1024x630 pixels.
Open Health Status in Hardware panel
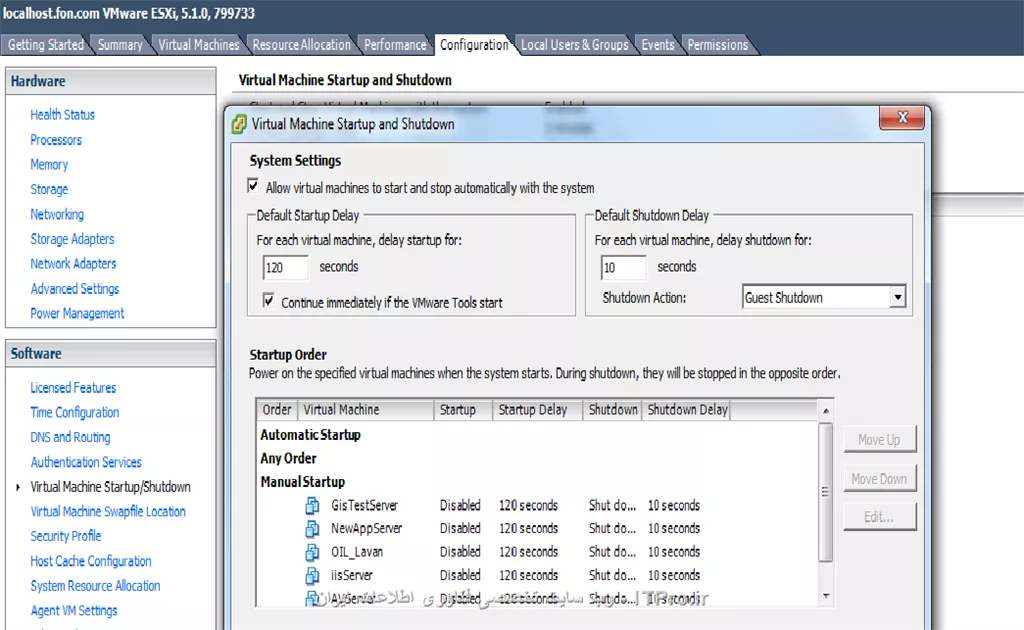coord(63,115)
